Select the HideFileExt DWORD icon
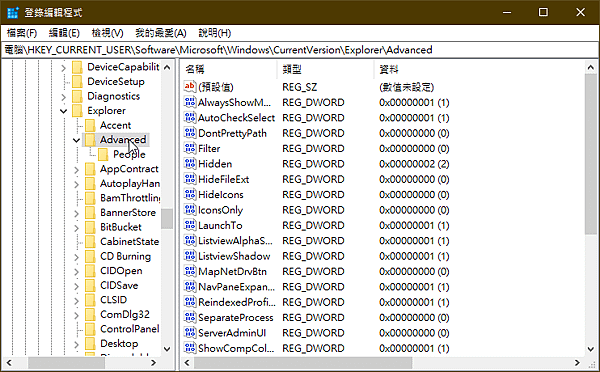The height and width of the screenshot is (372, 600). tap(190, 179)
